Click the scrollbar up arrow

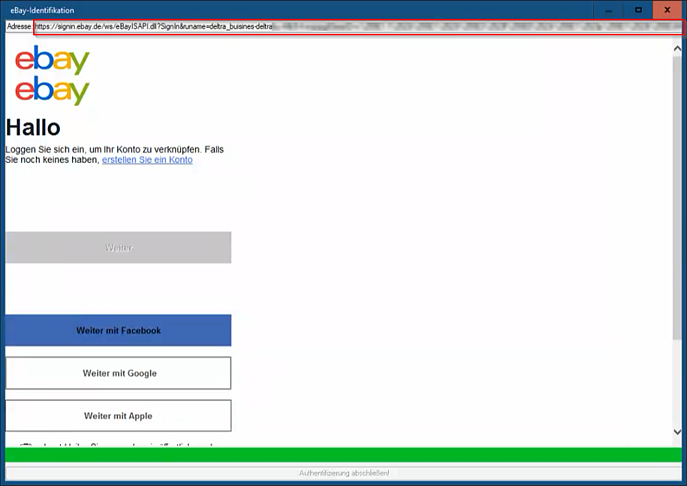pos(677,48)
